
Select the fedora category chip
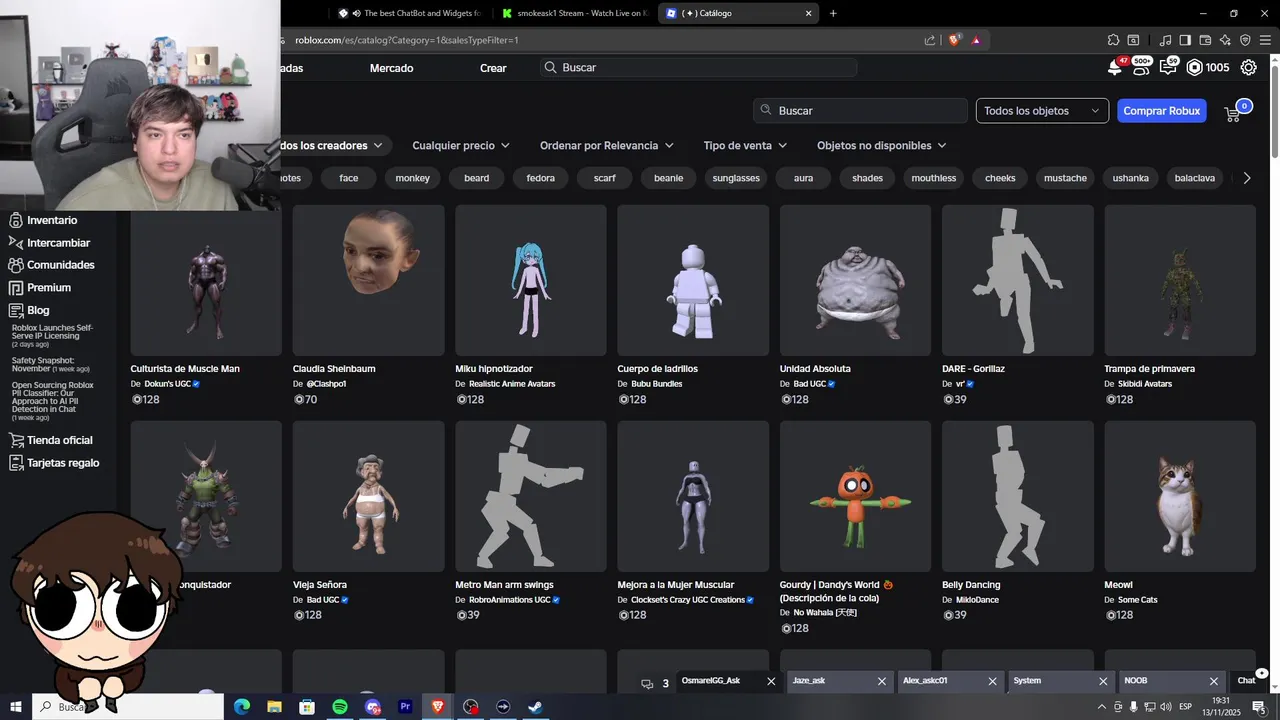(x=541, y=178)
